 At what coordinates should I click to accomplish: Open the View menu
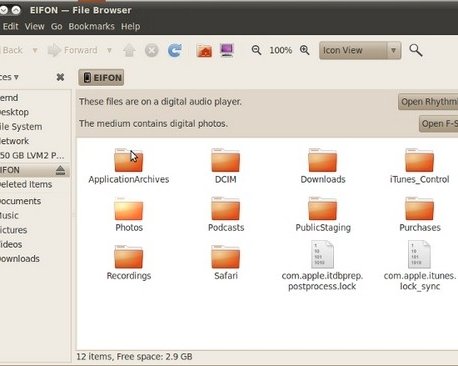point(34,26)
